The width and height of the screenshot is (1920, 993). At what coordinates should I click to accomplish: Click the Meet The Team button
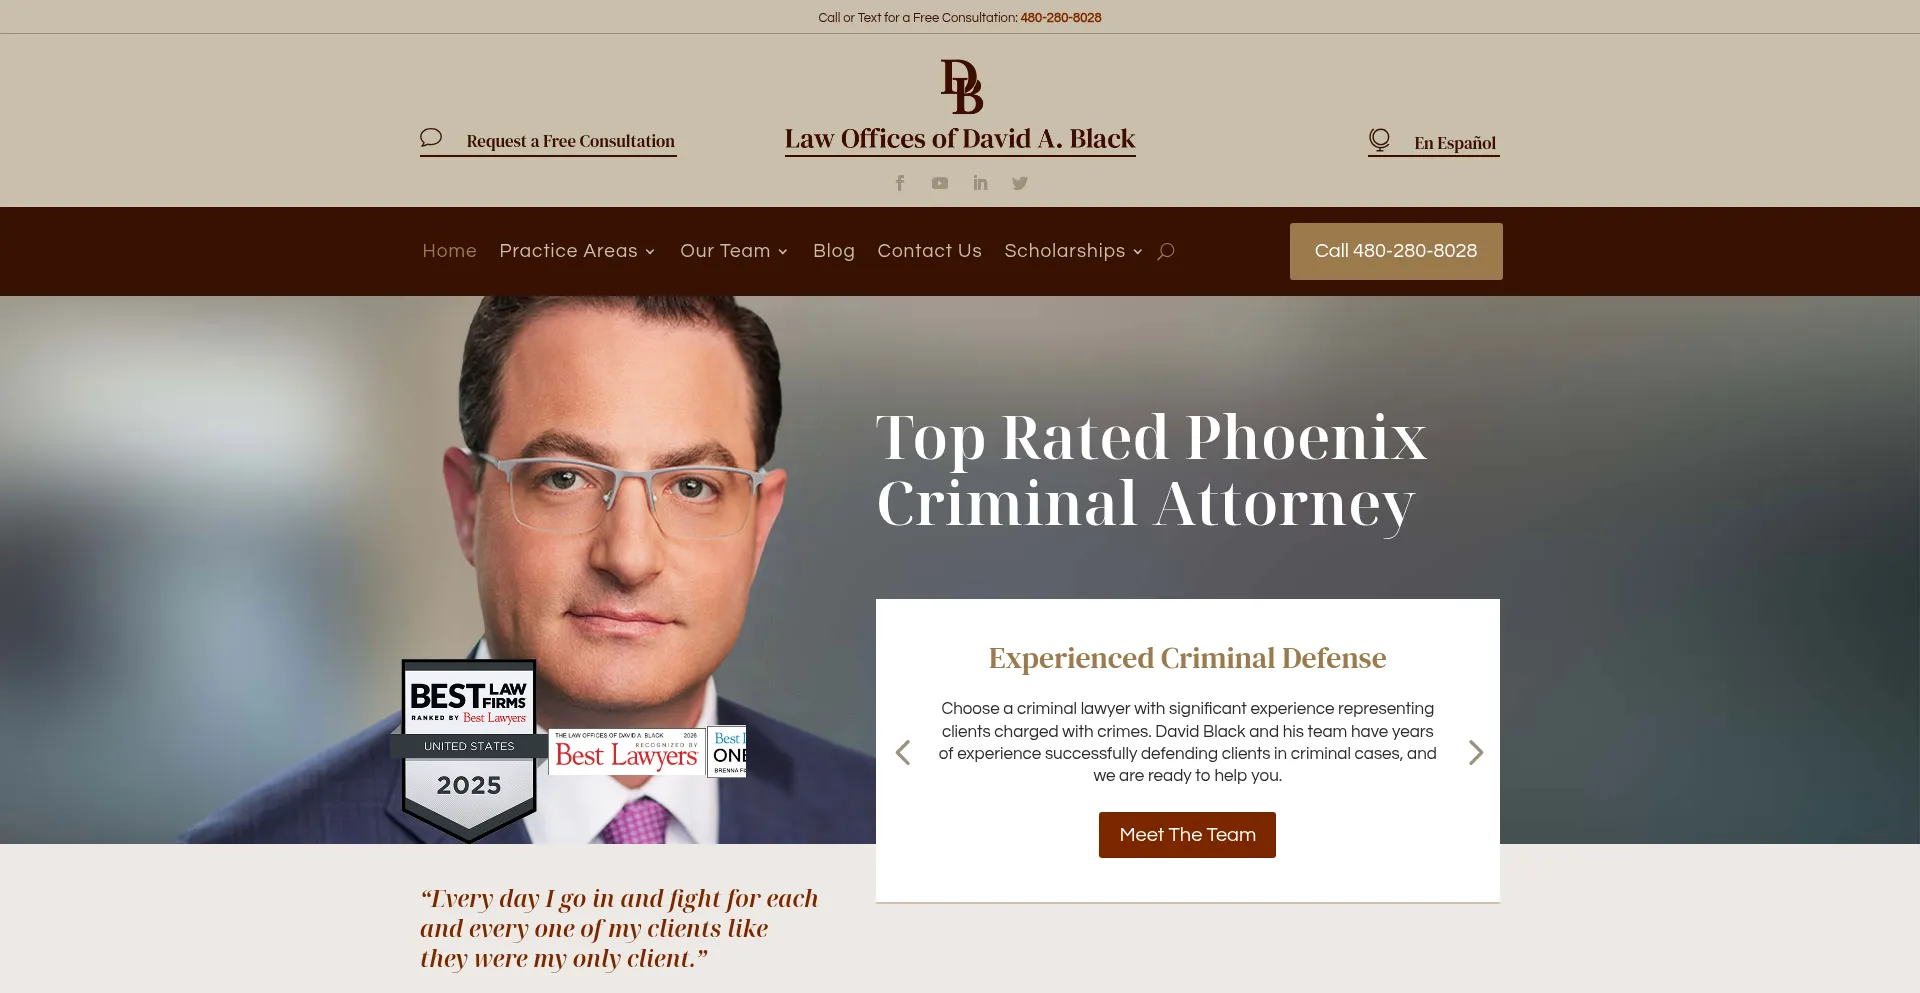point(1187,835)
